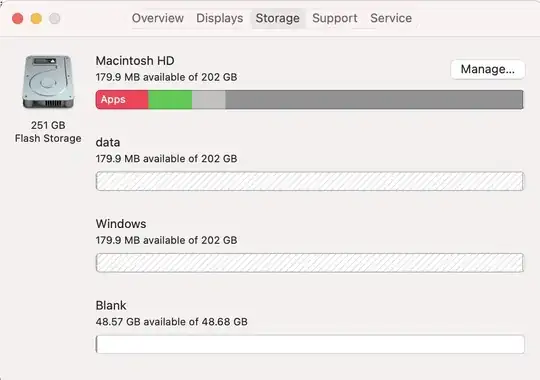The image size is (540, 380).
Task: Open the Displays tab
Action: (x=220, y=18)
